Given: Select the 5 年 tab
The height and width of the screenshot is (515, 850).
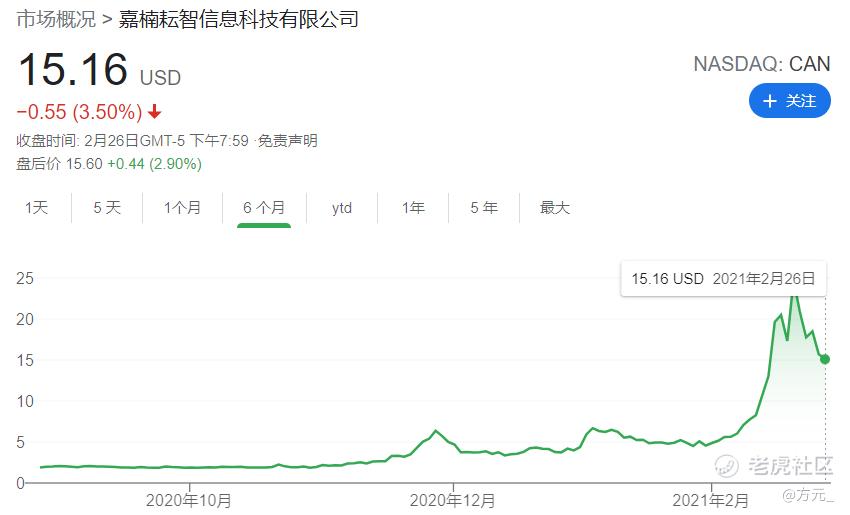Looking at the screenshot, I should coord(484,208).
